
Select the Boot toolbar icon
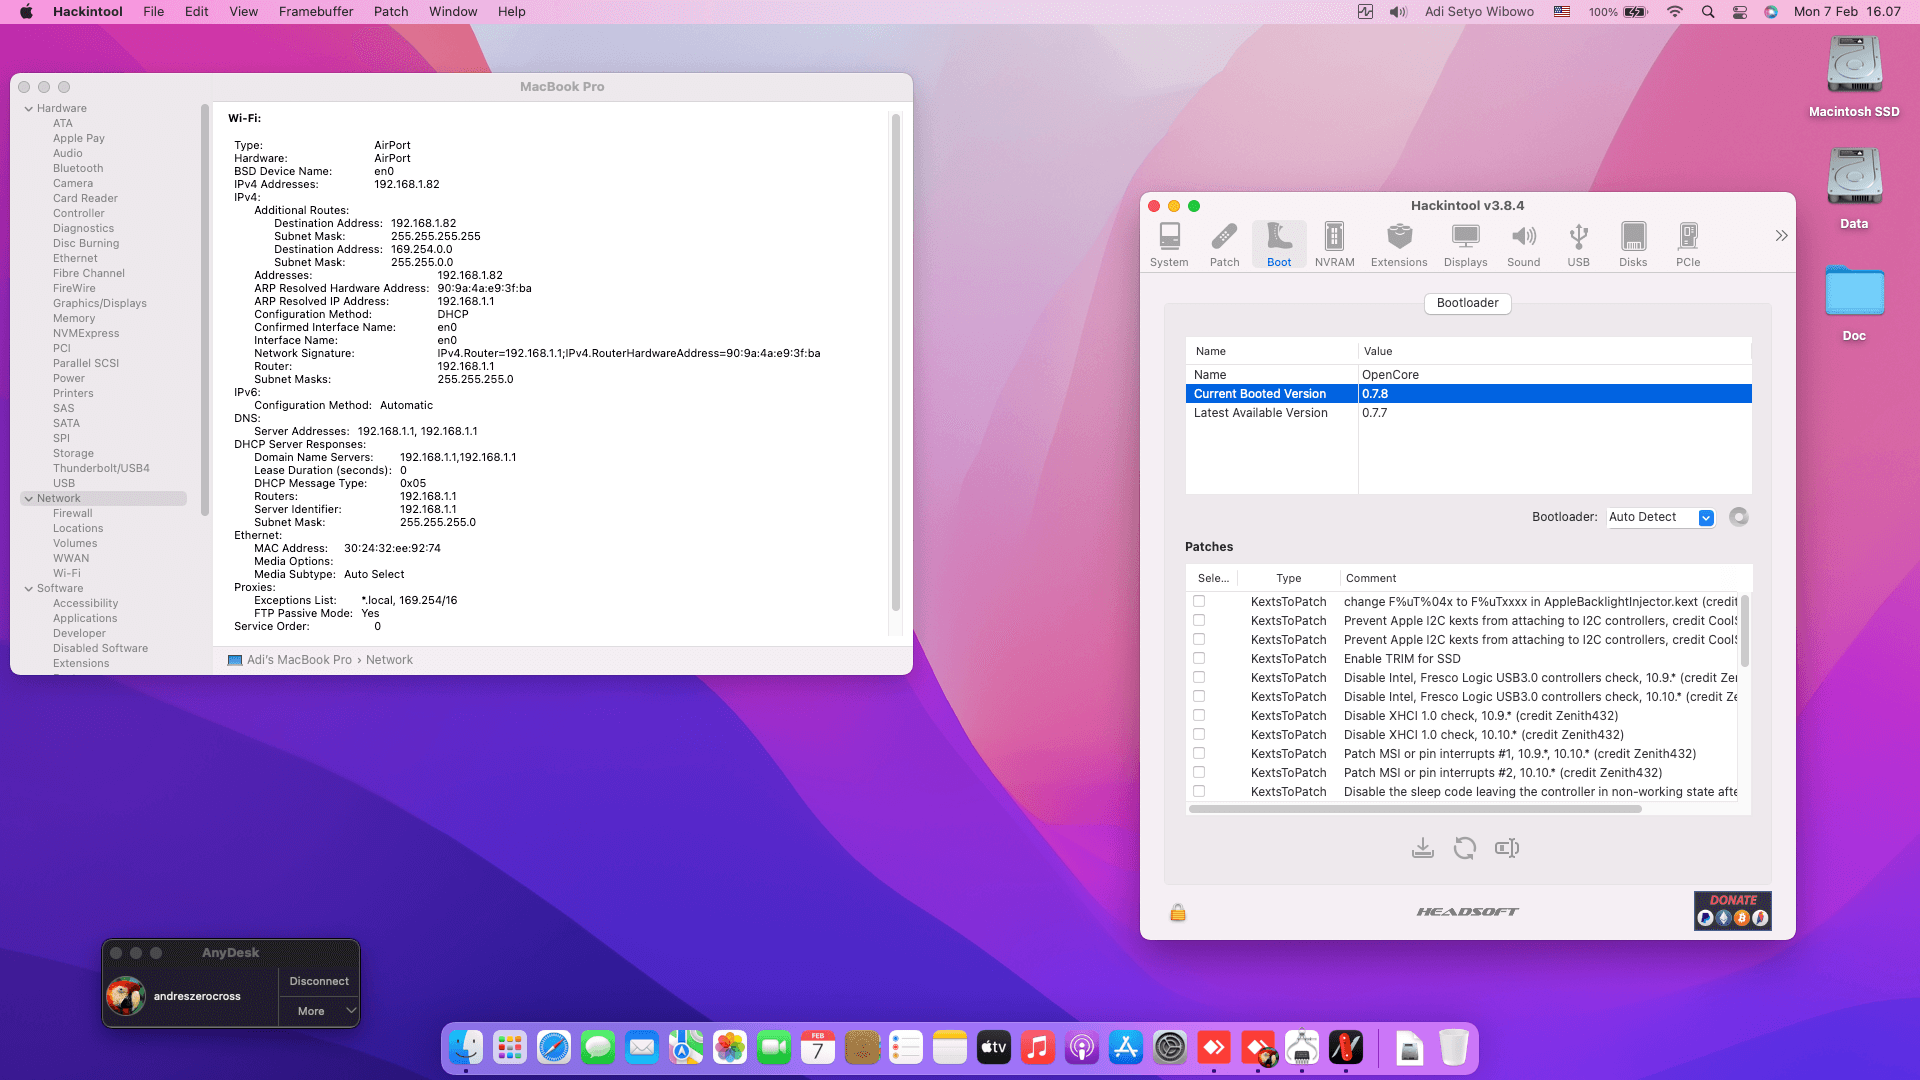pyautogui.click(x=1279, y=245)
